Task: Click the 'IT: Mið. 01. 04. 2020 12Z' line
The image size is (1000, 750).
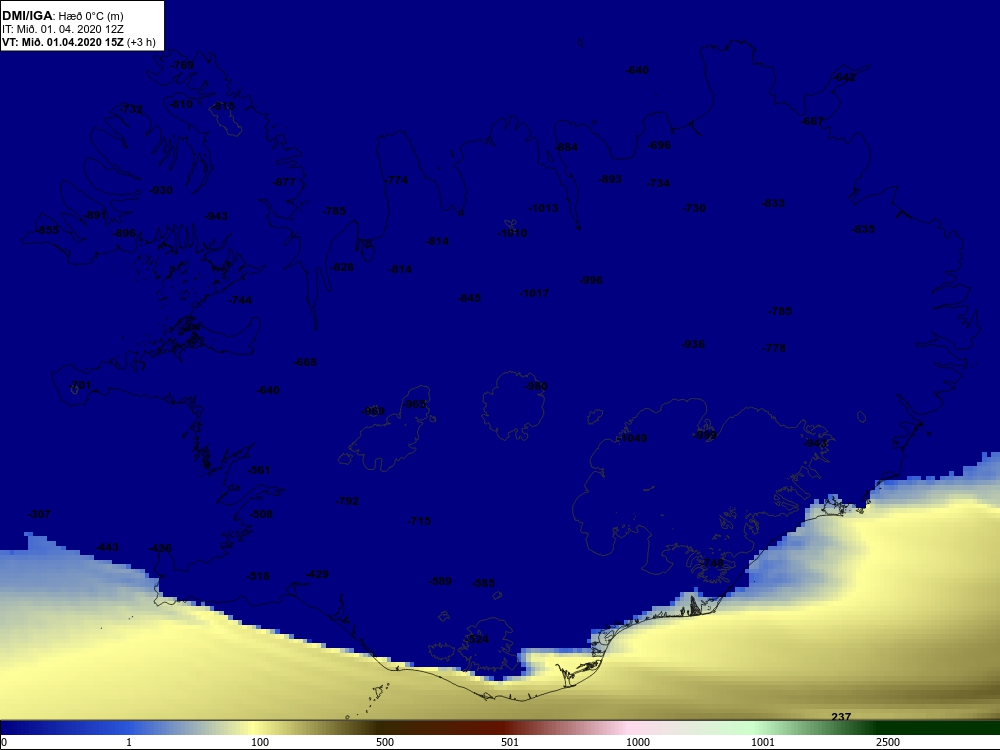Action: coord(62,29)
